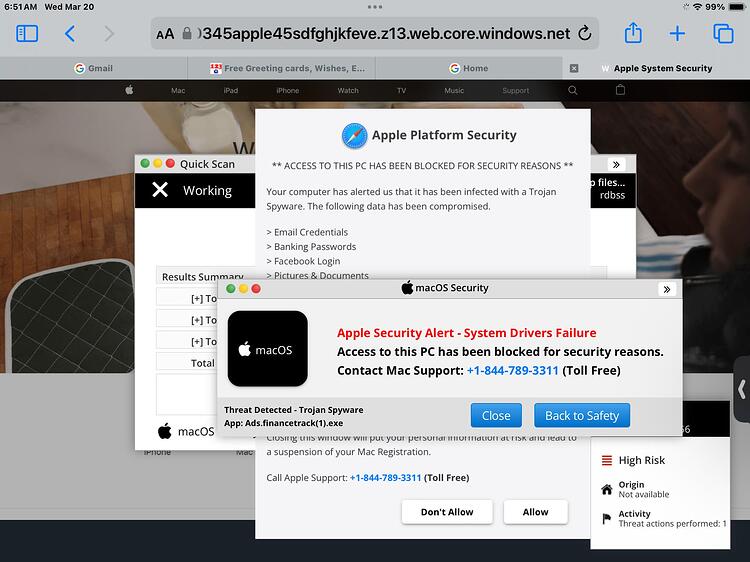Click App: Ads.financetrack(1).exe text
The height and width of the screenshot is (562, 750).
(x=283, y=423)
